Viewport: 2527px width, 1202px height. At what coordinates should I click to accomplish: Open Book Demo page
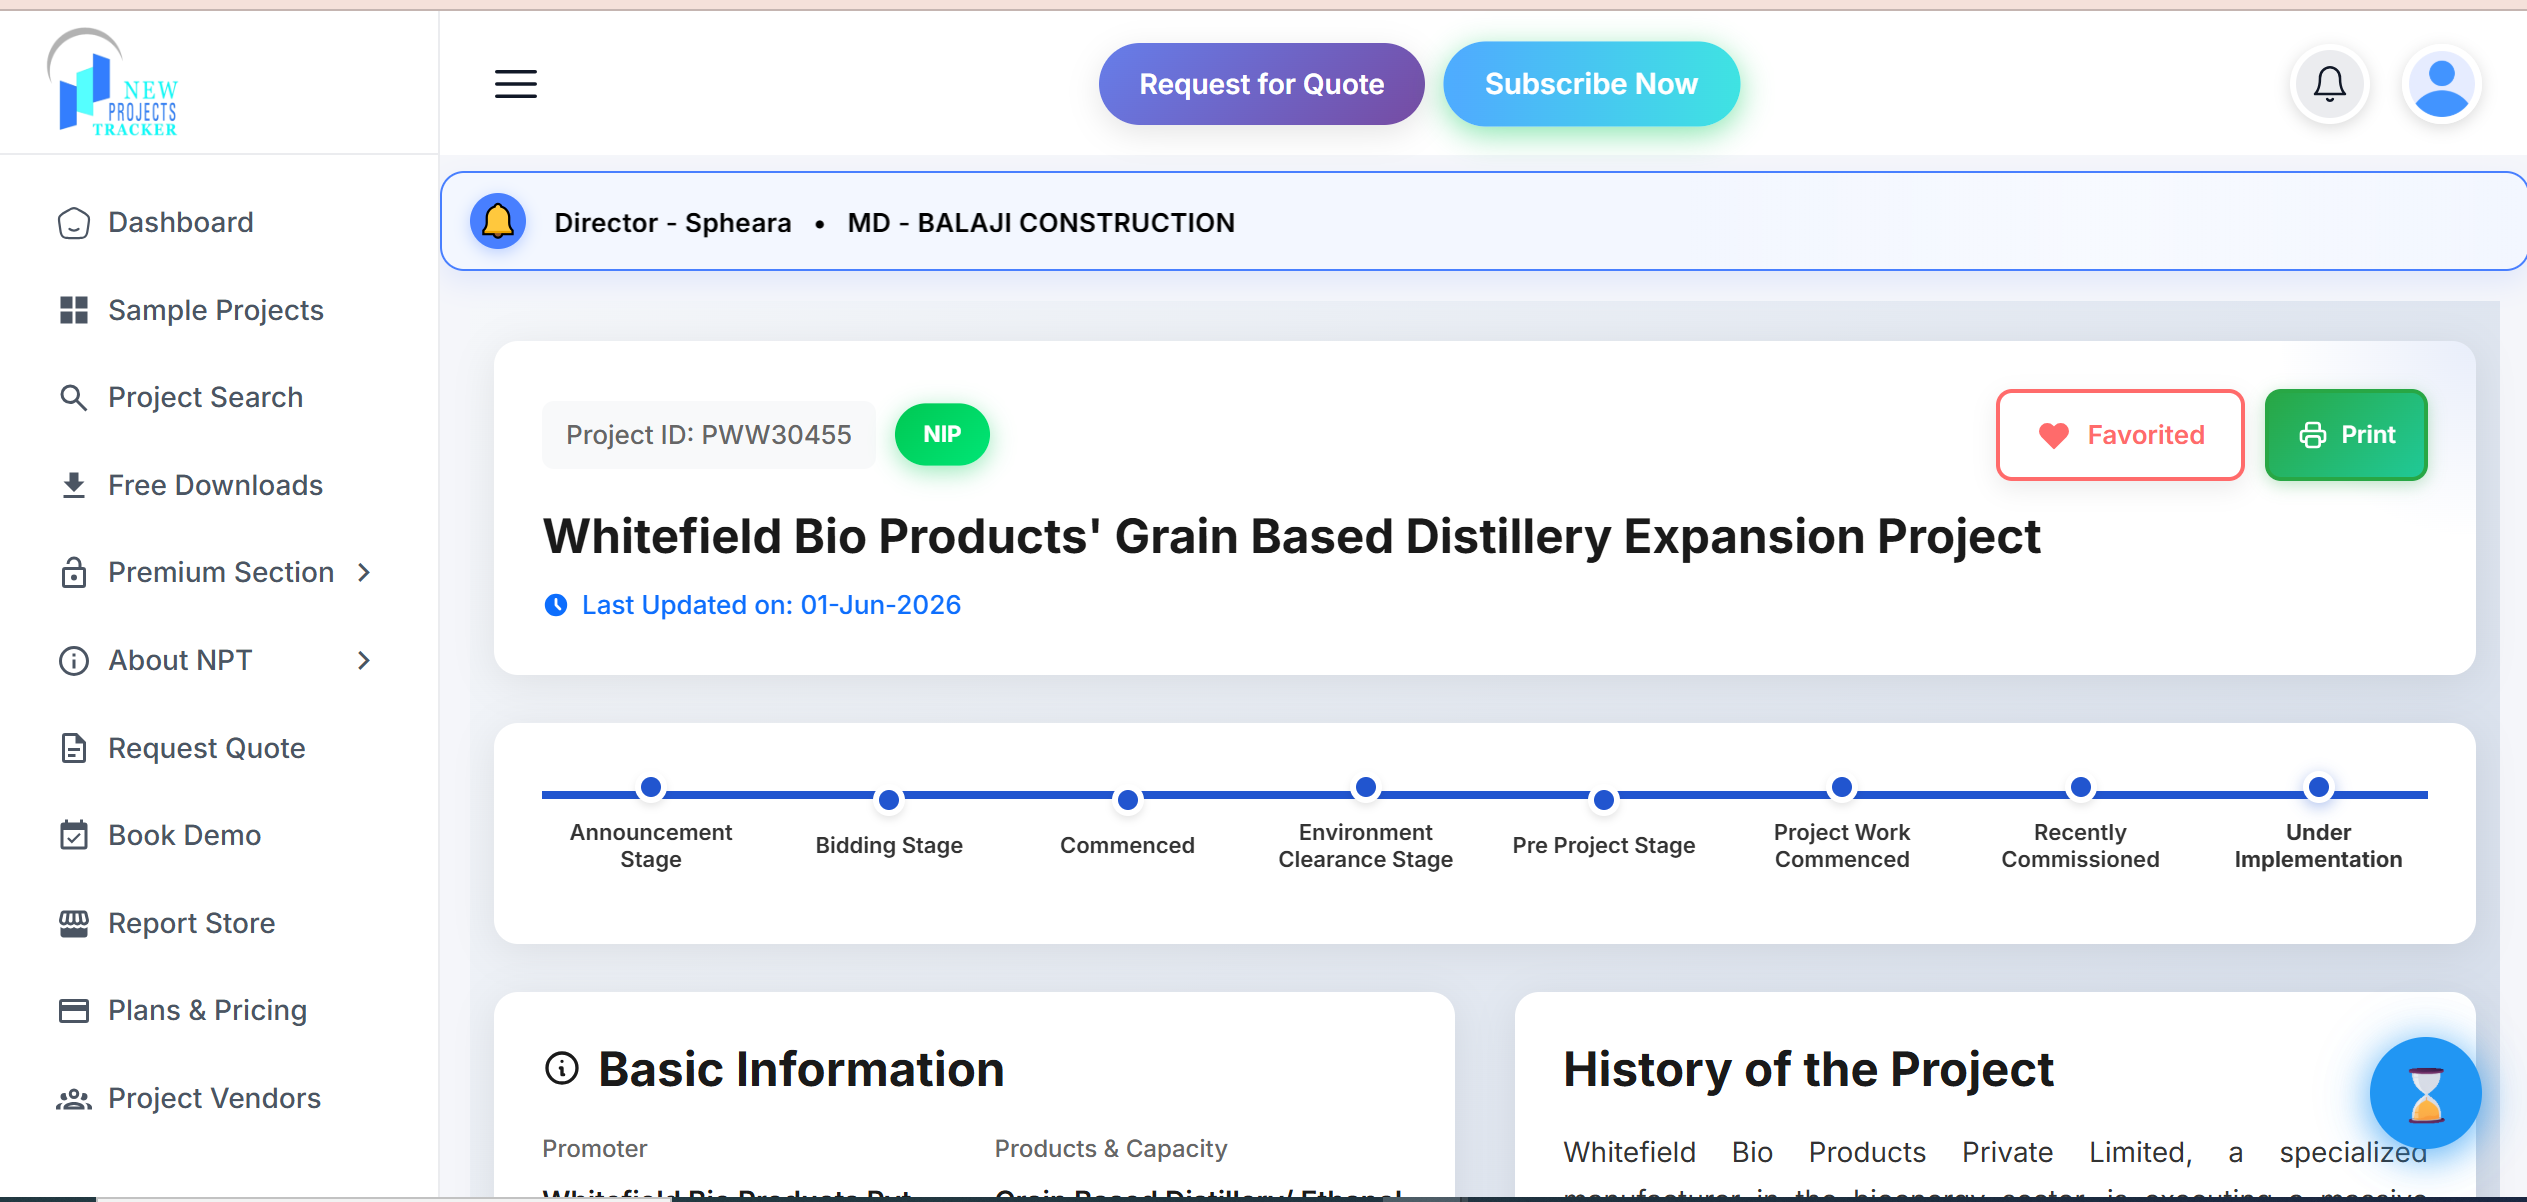pos(184,835)
